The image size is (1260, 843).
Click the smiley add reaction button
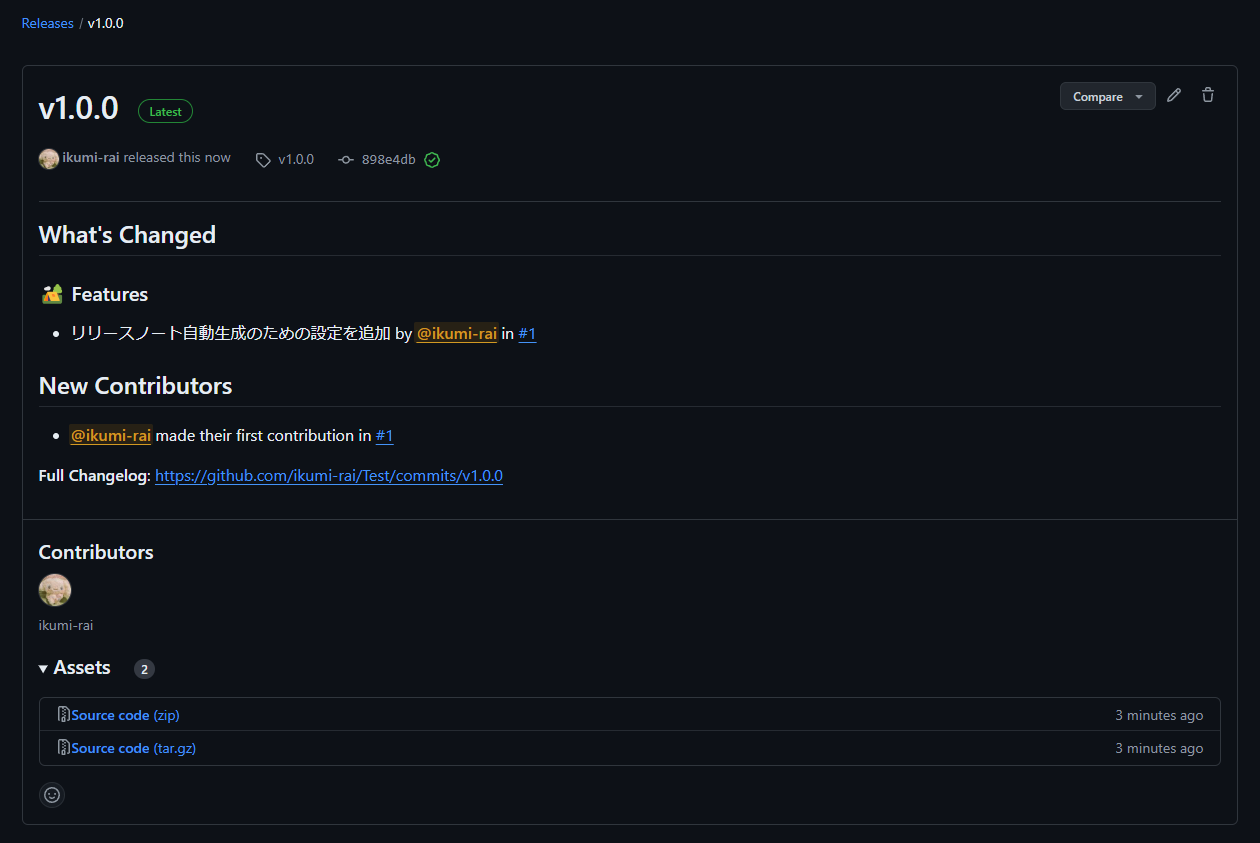coord(52,795)
